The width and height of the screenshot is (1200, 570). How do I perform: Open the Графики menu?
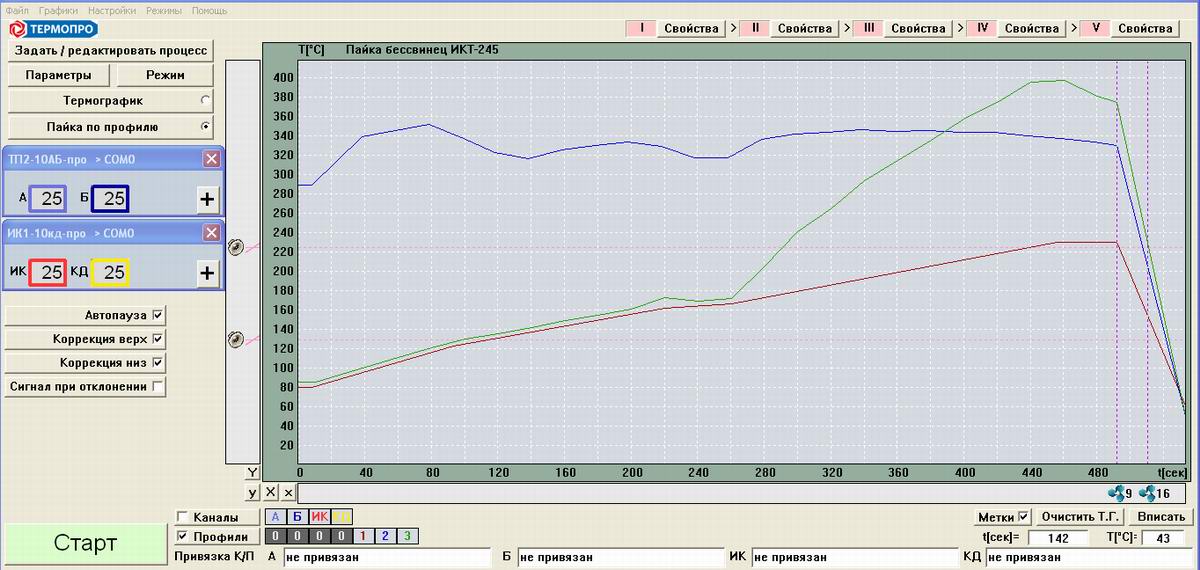[59, 10]
